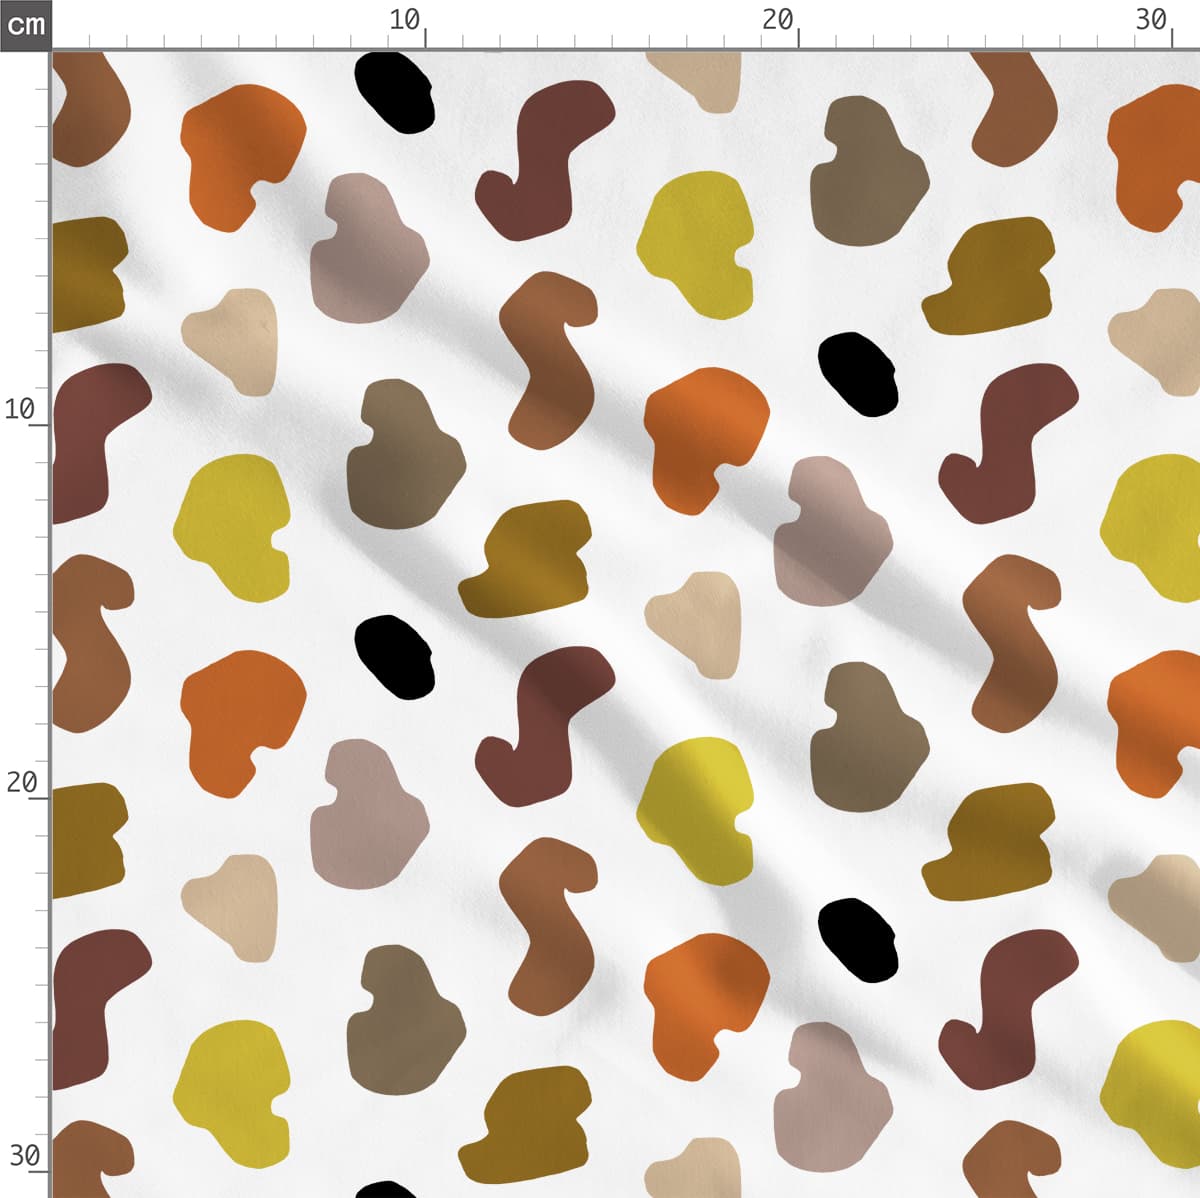The width and height of the screenshot is (1200, 1198).
Task: Click the 30 mark on the top ruler
Action: pyautogui.click(x=1152, y=20)
